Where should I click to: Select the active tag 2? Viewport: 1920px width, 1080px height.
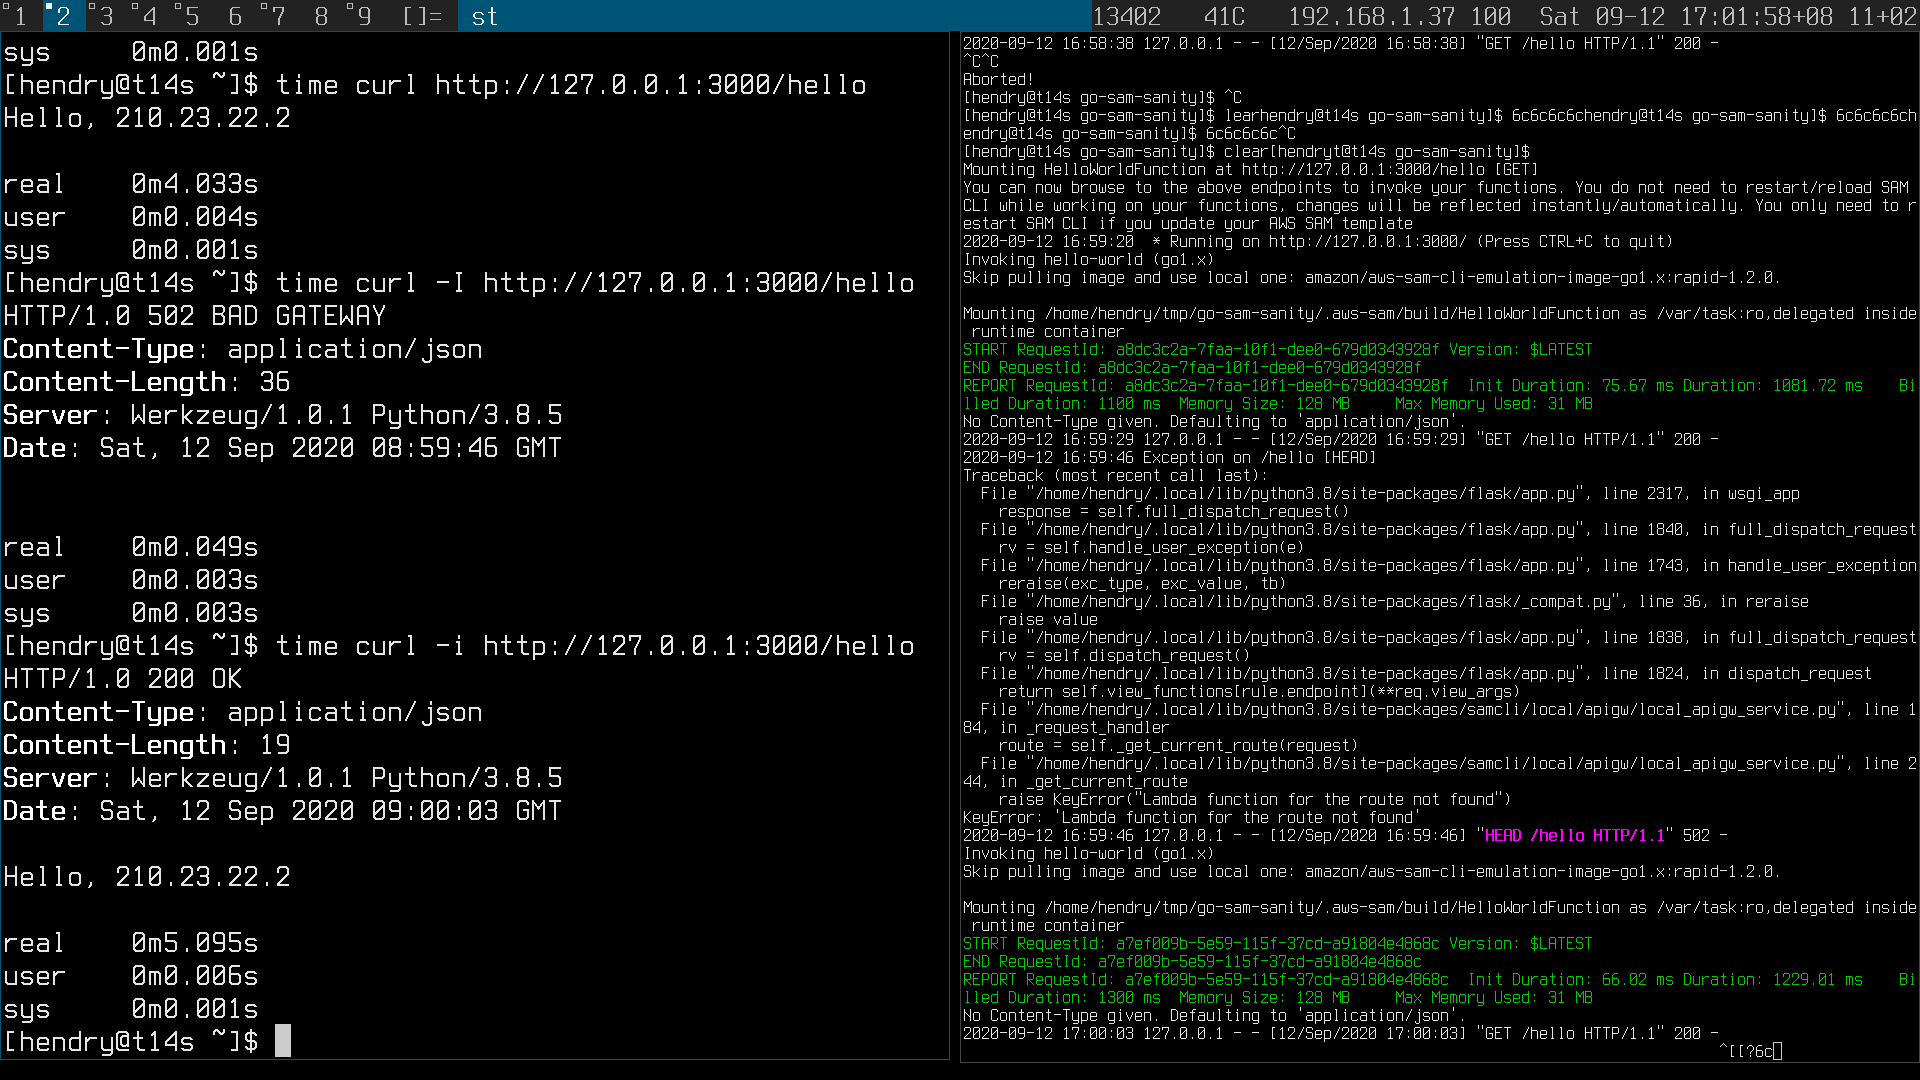62,16
